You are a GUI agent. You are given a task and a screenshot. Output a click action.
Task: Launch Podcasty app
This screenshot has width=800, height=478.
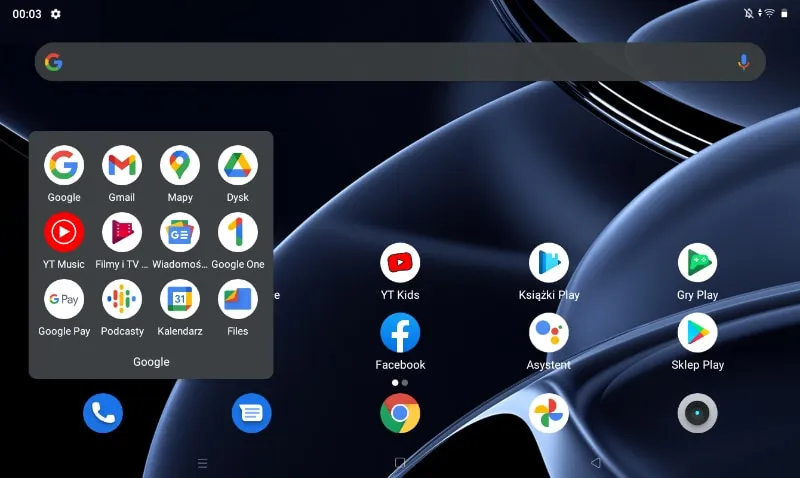click(122, 299)
